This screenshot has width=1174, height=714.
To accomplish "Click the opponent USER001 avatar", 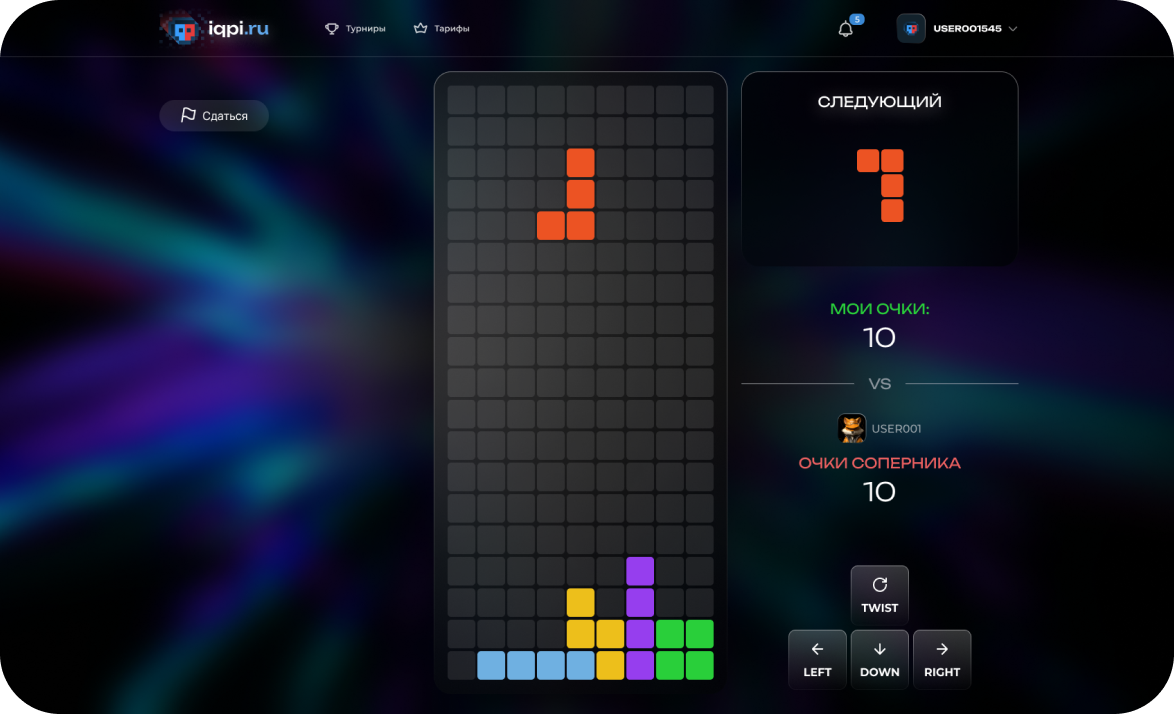I will pos(852,429).
